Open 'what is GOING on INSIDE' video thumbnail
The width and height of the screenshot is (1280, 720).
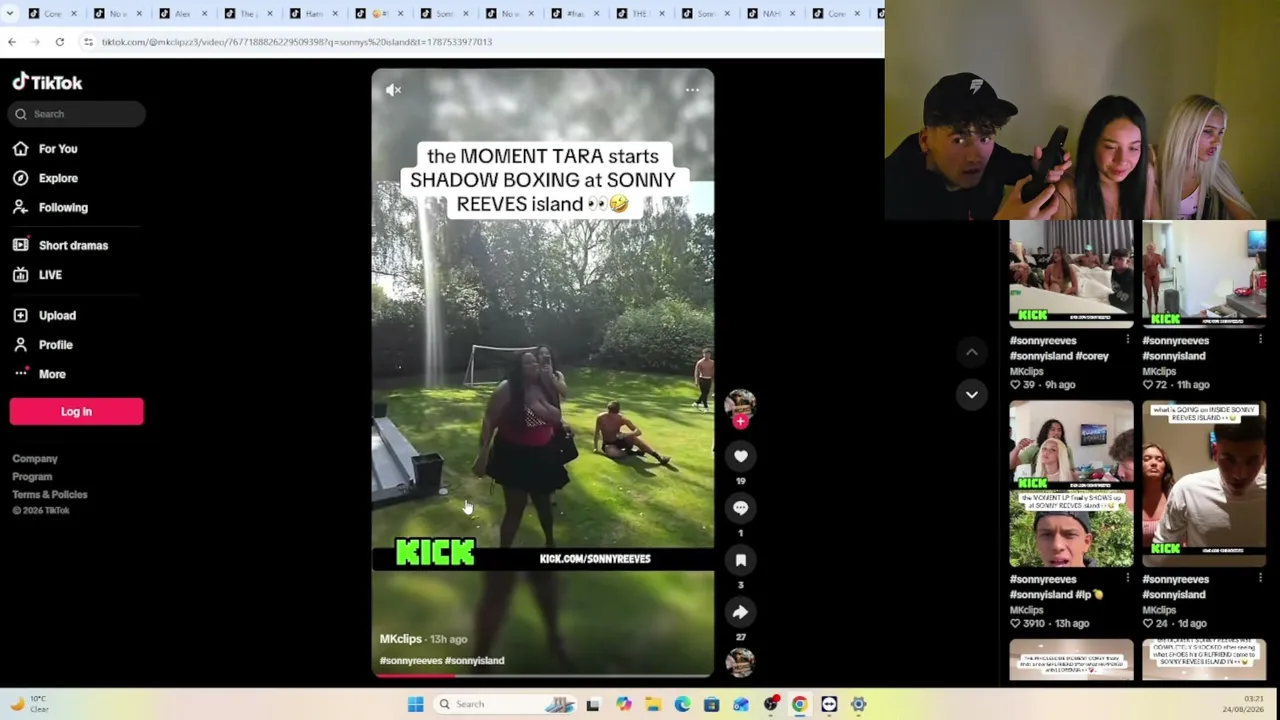1204,484
